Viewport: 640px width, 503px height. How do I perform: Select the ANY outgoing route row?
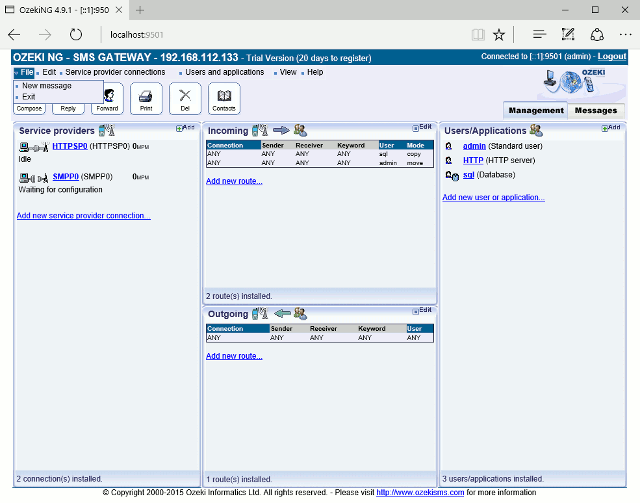[320, 338]
